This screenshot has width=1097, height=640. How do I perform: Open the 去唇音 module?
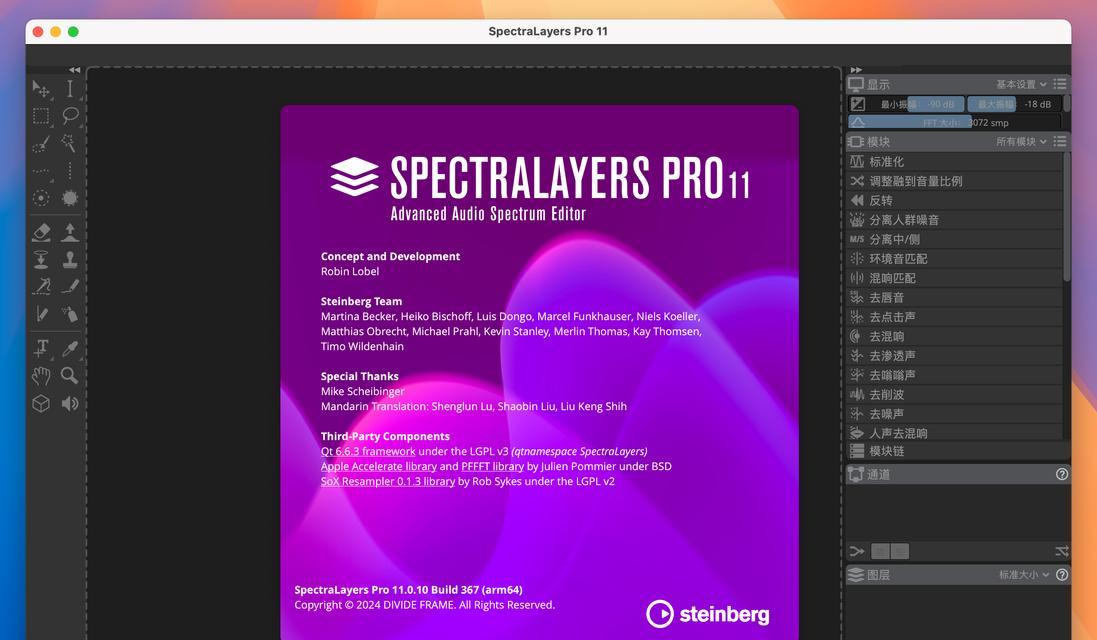point(954,297)
